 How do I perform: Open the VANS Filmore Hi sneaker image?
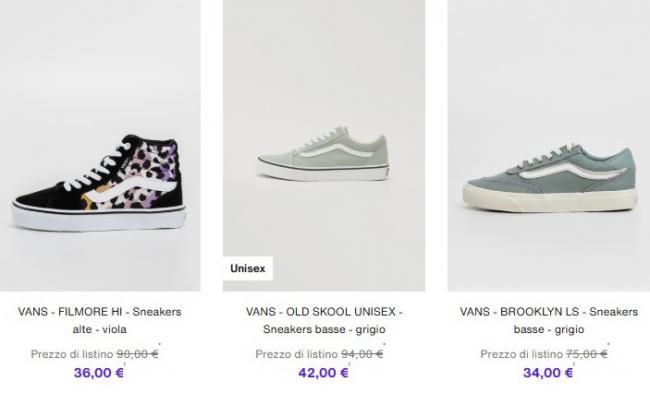(x=99, y=180)
